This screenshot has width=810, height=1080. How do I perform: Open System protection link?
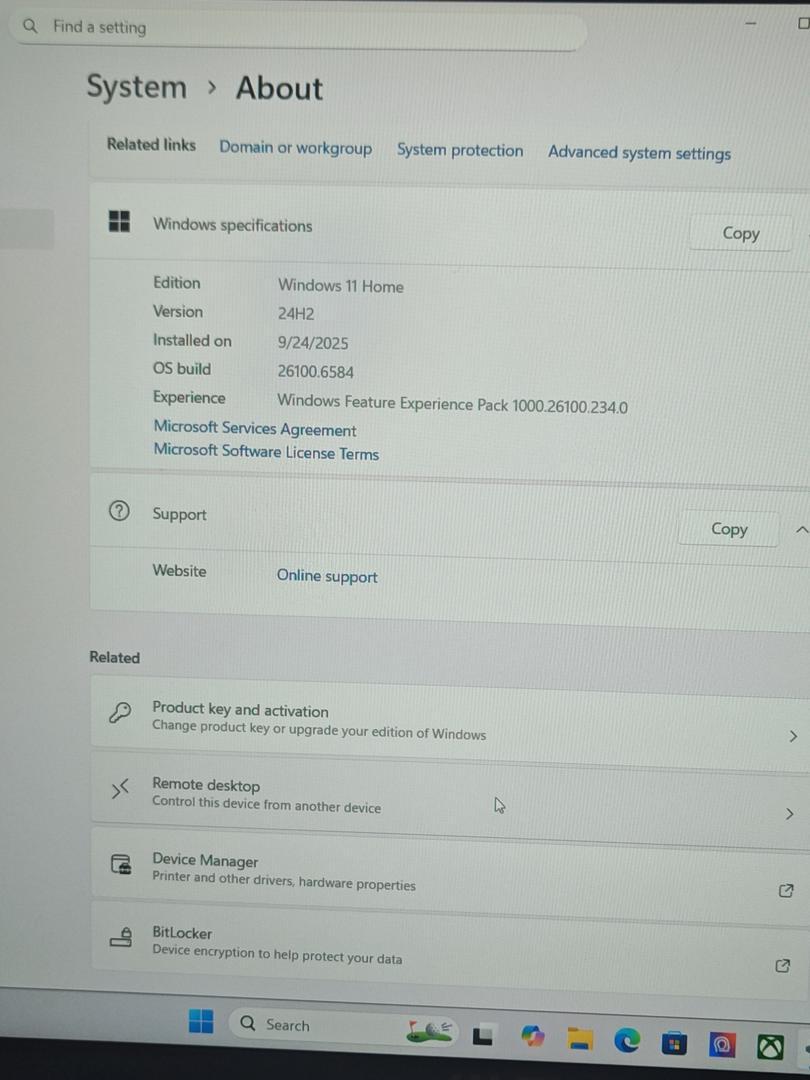click(x=460, y=150)
